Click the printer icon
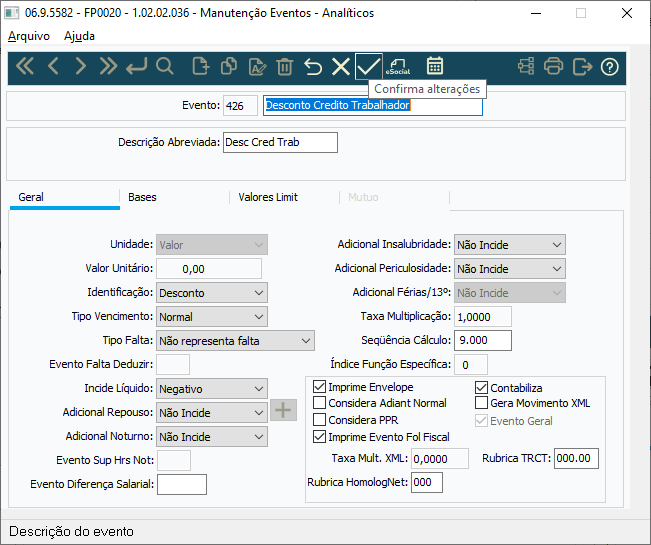Screen dimensions: 651x545 [554, 67]
